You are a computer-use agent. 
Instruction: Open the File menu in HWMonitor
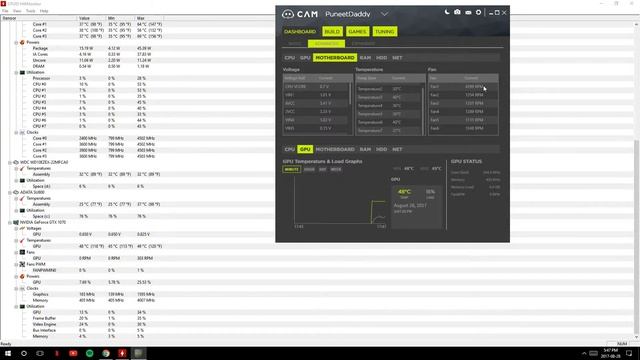[5, 11]
